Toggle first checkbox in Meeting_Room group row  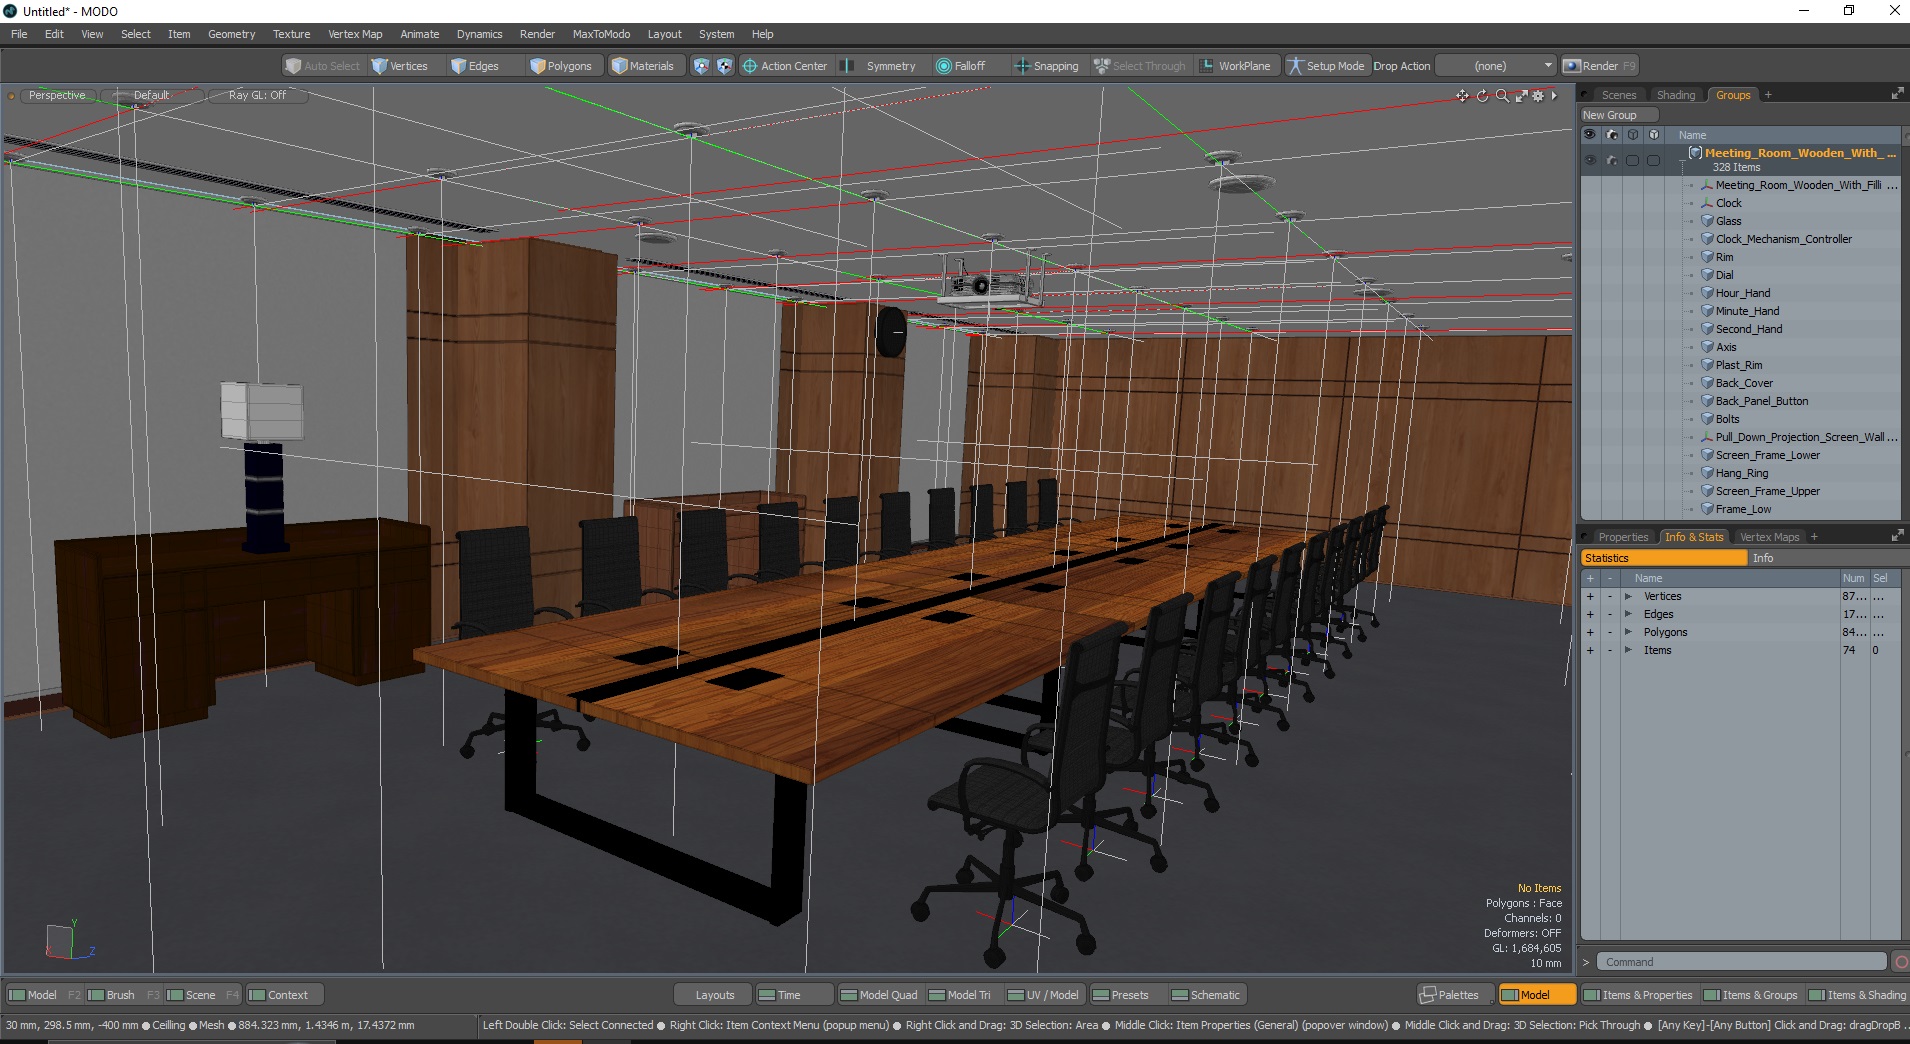(x=1632, y=160)
